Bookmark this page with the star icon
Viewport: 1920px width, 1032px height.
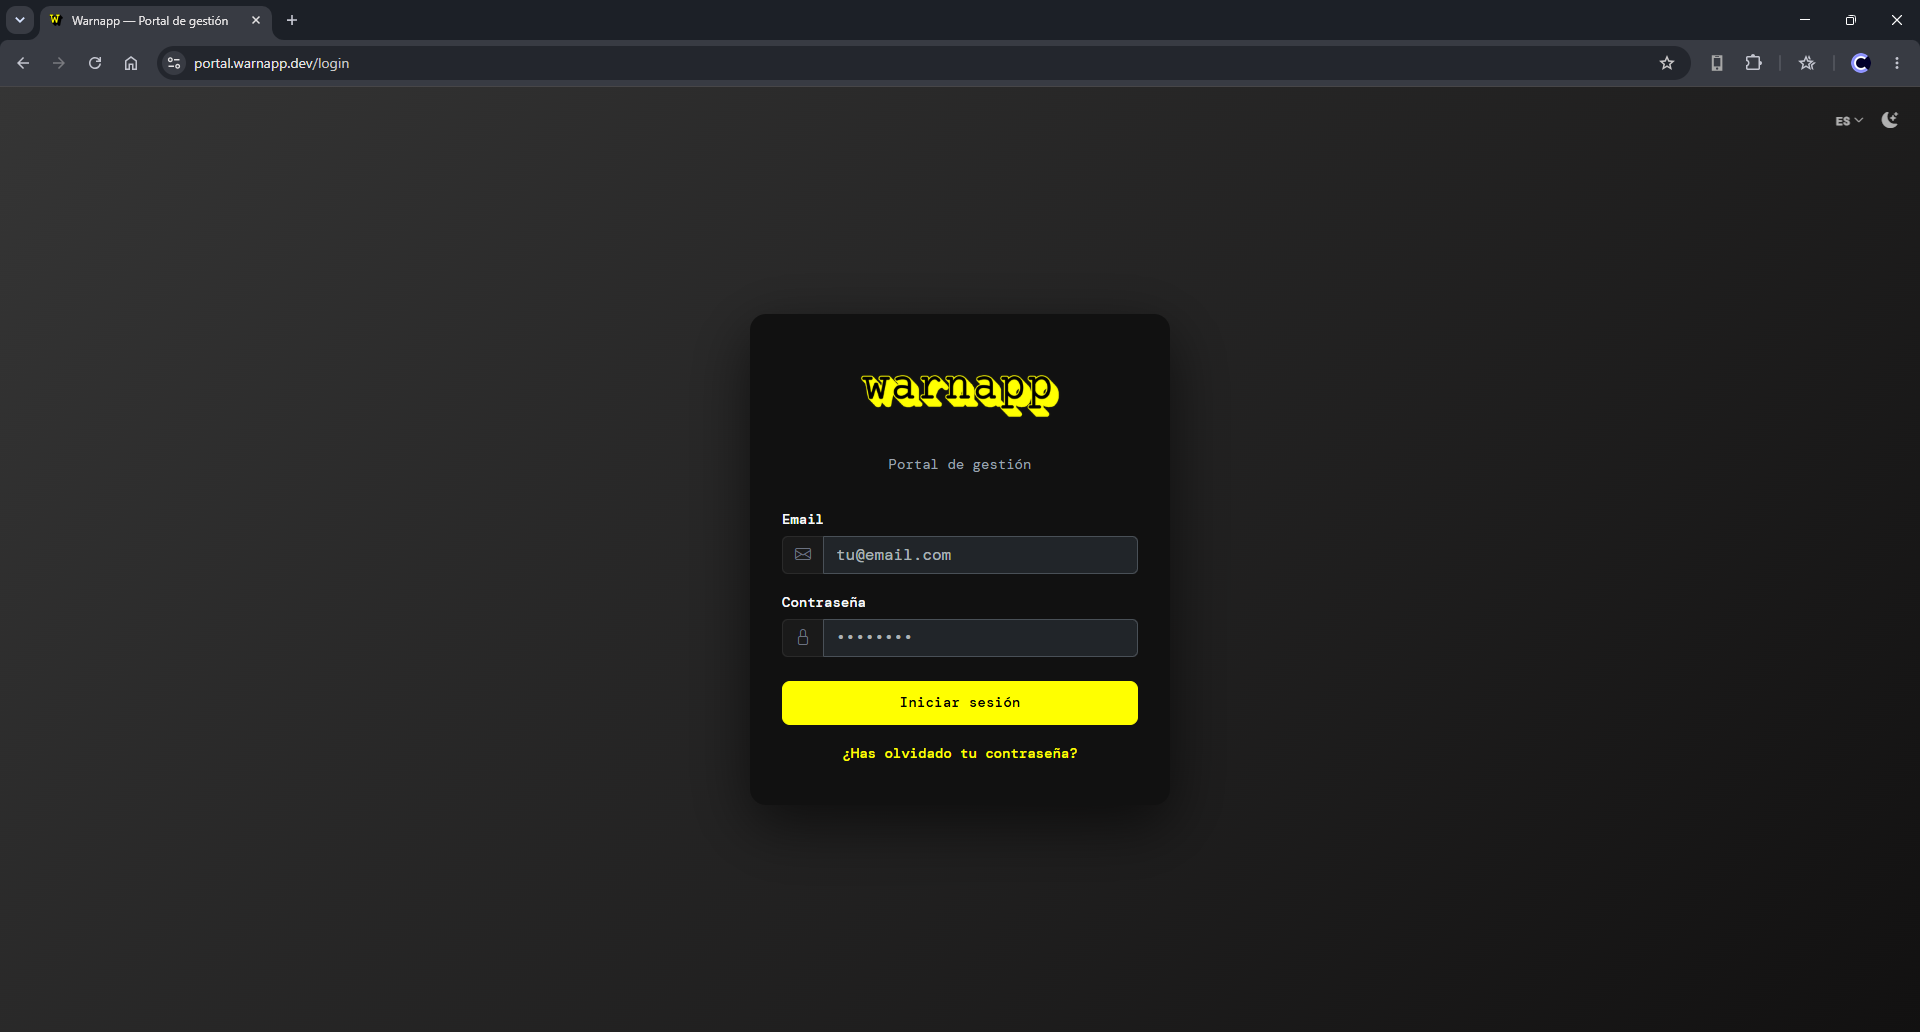[1667, 63]
